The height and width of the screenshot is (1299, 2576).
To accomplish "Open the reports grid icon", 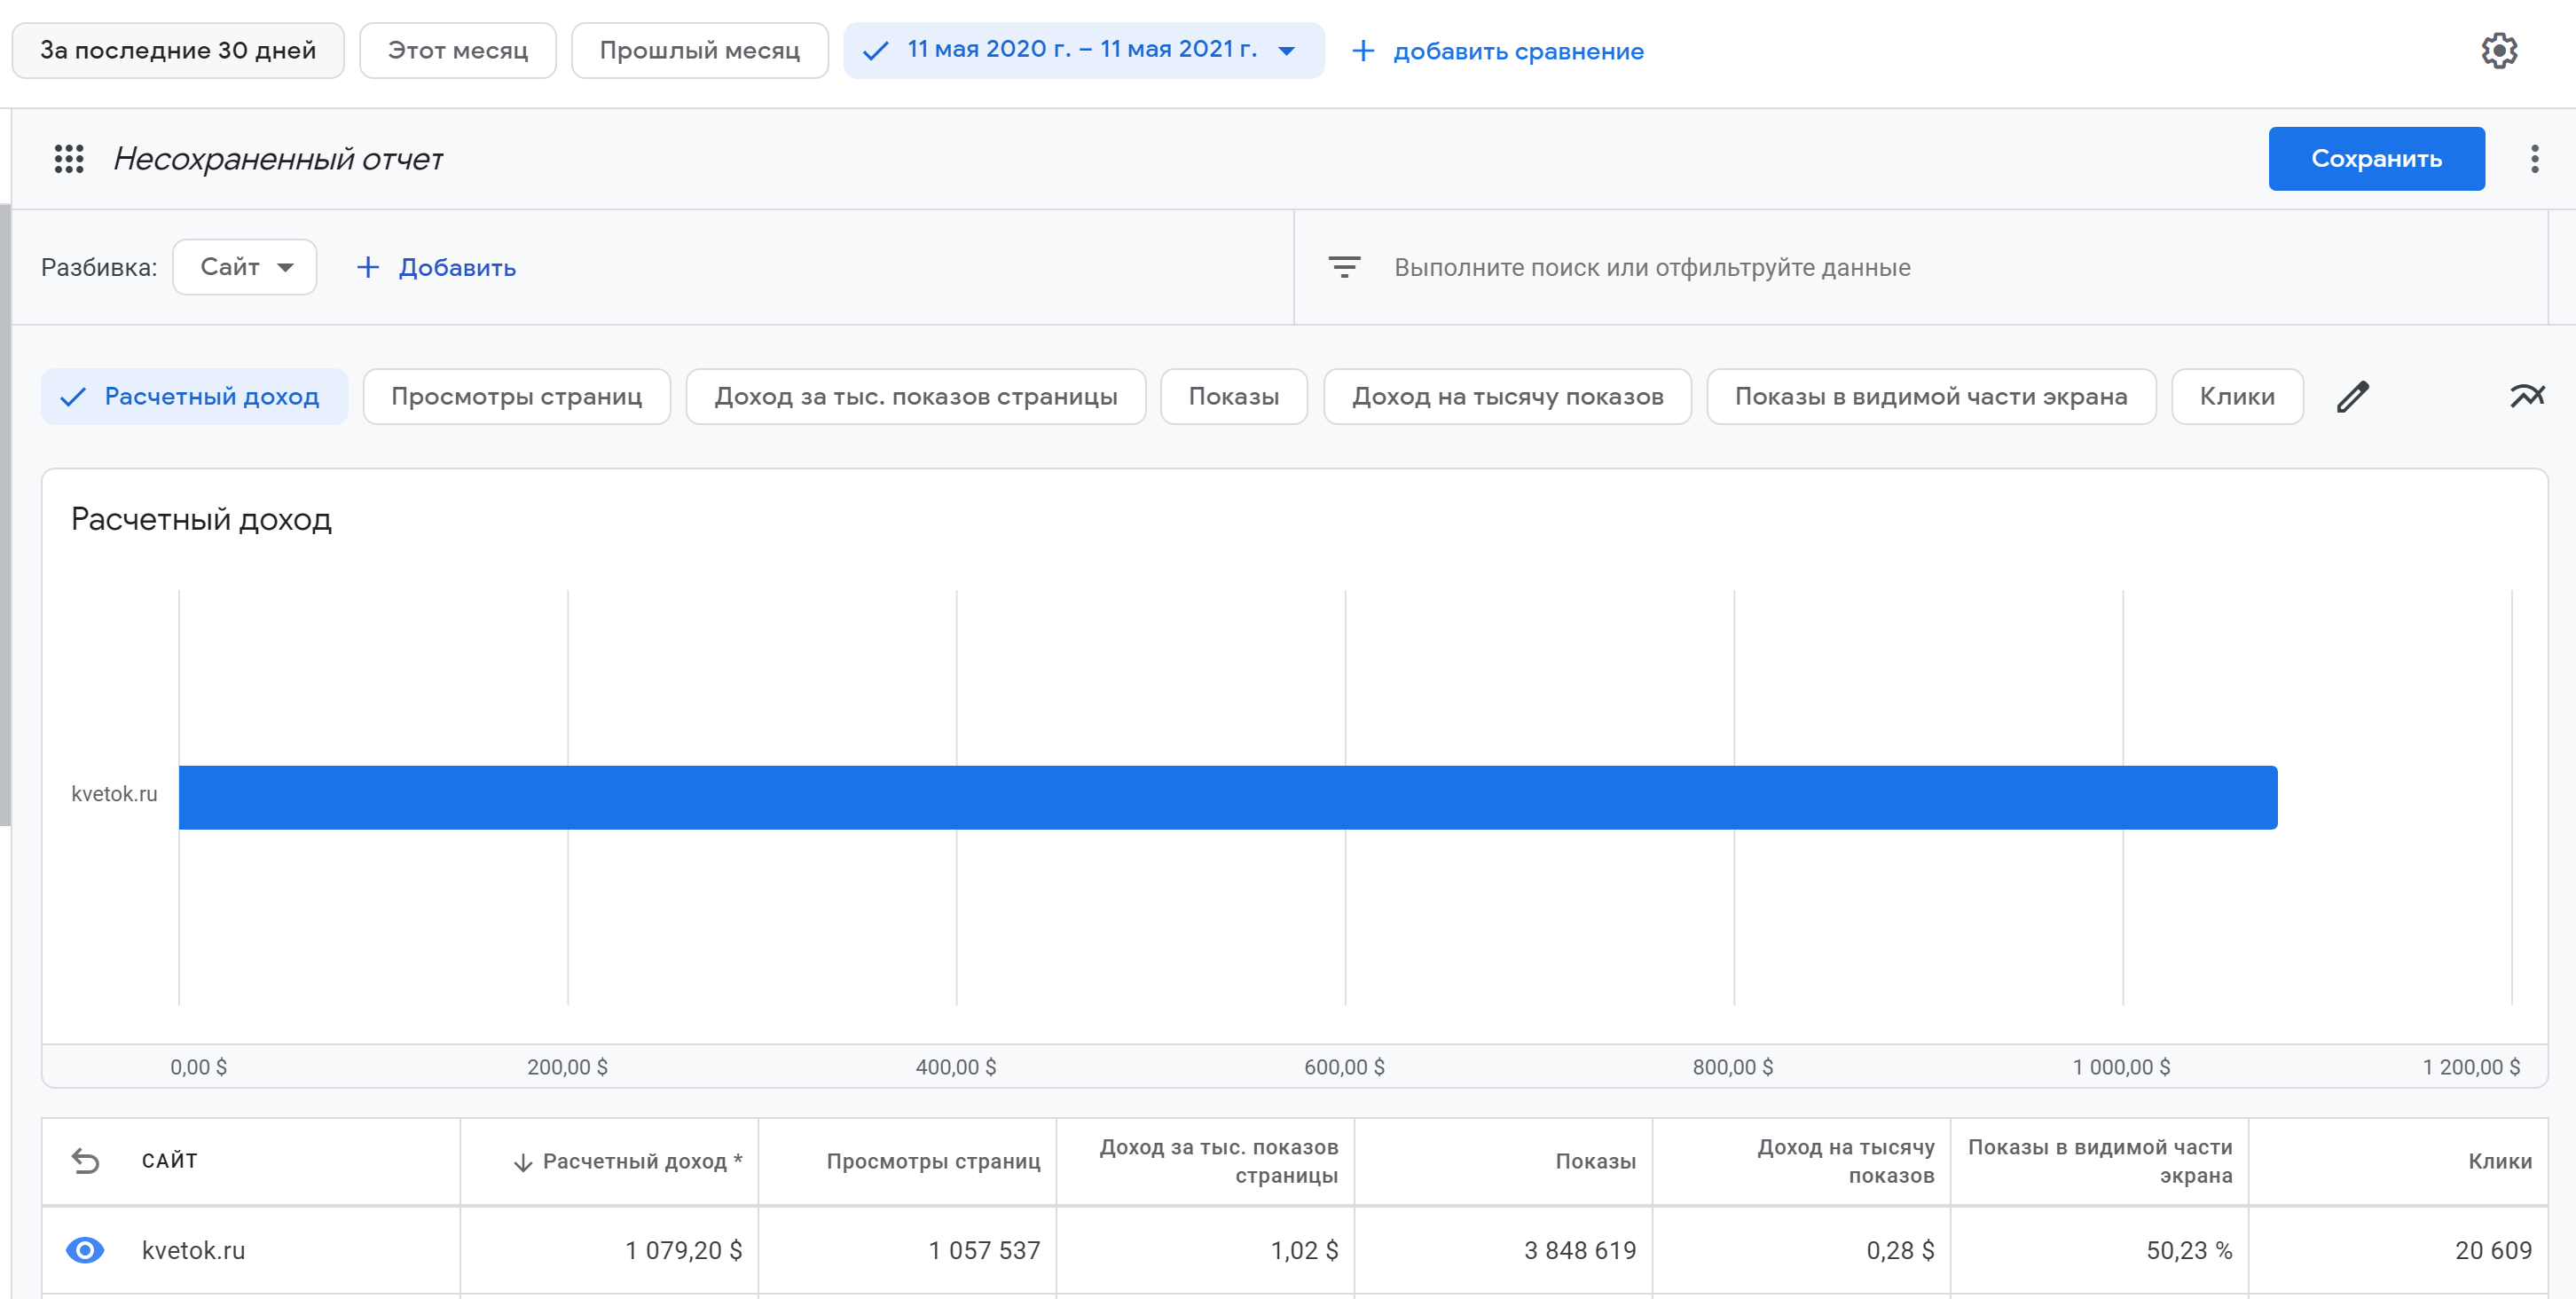I will point(69,158).
